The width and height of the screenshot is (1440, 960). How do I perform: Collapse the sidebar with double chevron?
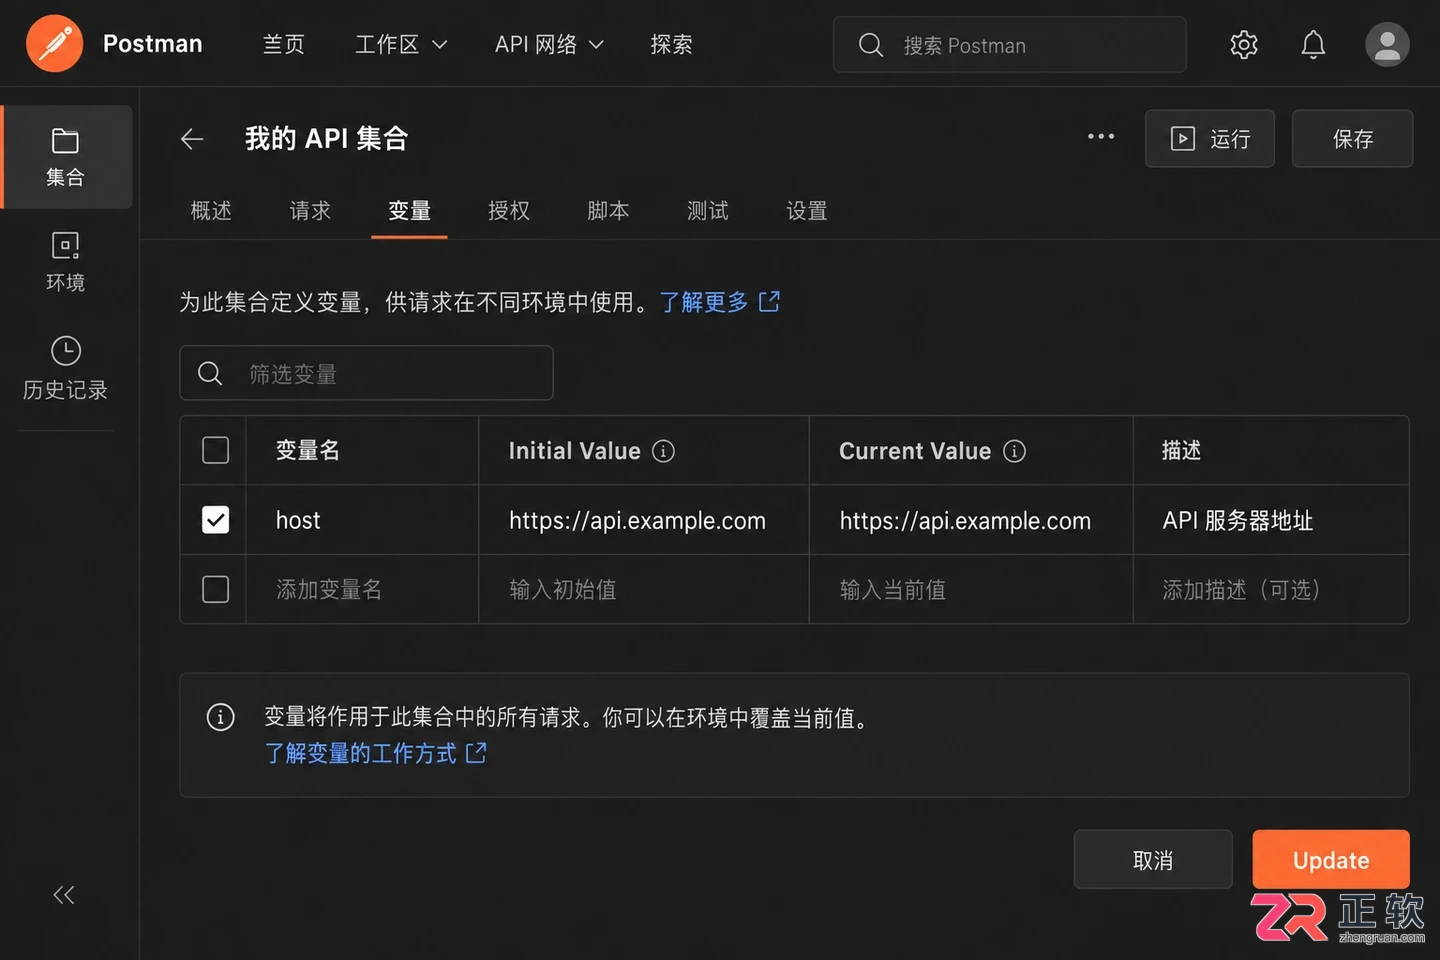(x=63, y=895)
